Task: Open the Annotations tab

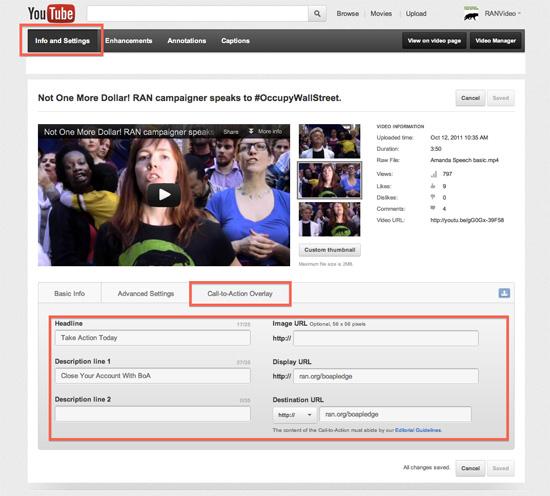Action: point(187,41)
